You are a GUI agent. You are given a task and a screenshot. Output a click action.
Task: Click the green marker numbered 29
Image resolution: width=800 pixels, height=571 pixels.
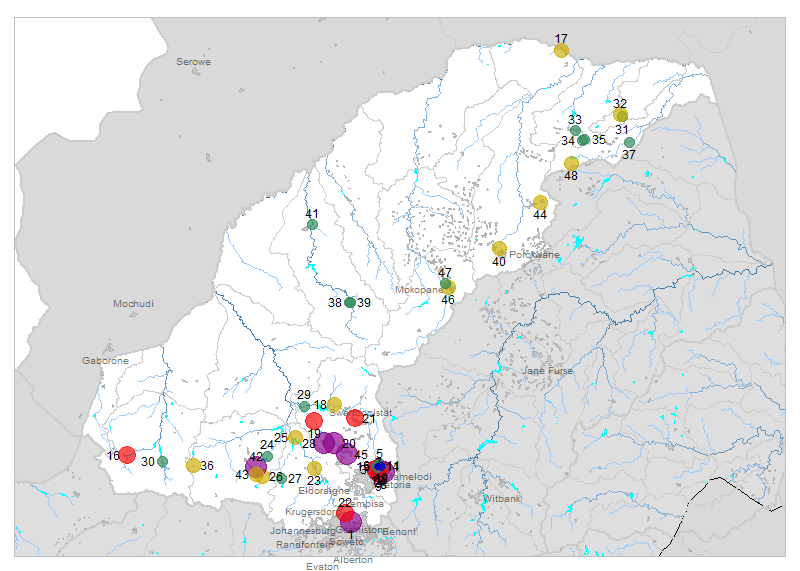pos(304,406)
